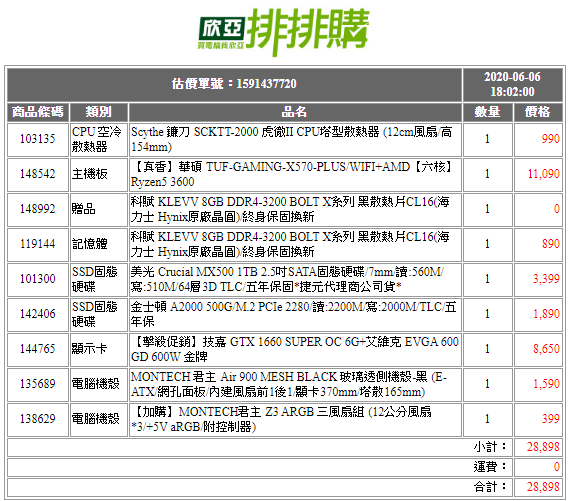Select product code 148992
Viewport: 569px width, 501px height.
(x=38, y=209)
